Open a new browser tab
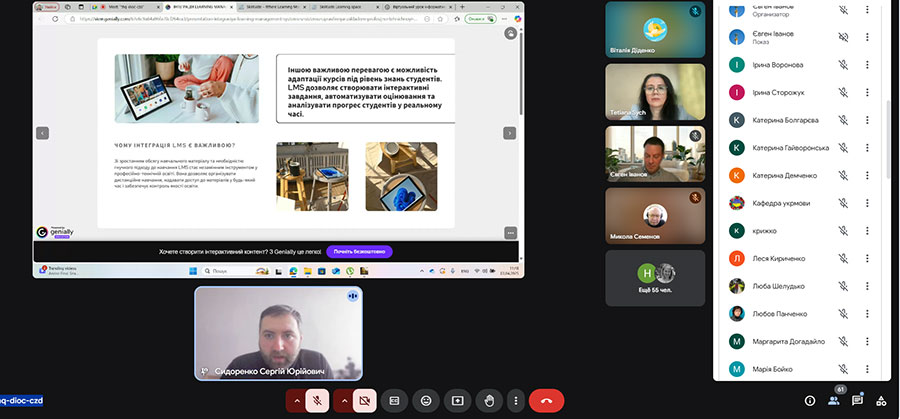 coord(463,7)
